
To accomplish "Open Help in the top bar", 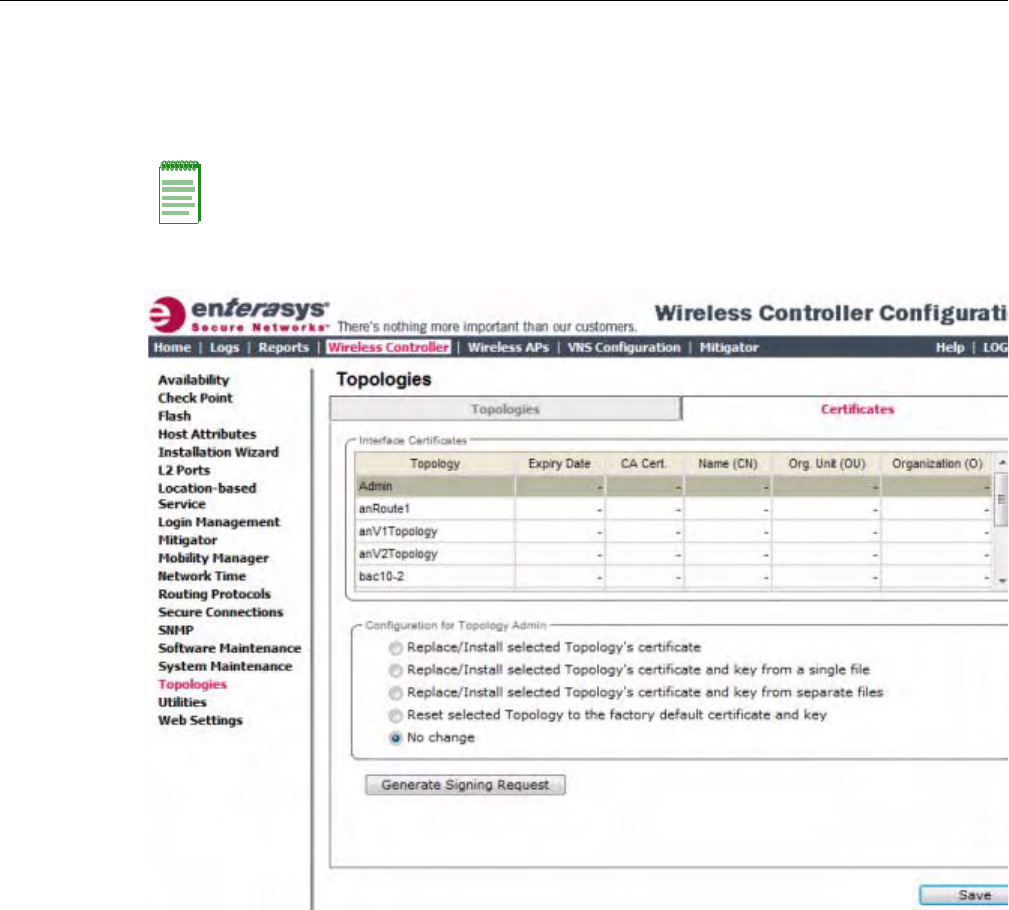I will click(x=950, y=348).
